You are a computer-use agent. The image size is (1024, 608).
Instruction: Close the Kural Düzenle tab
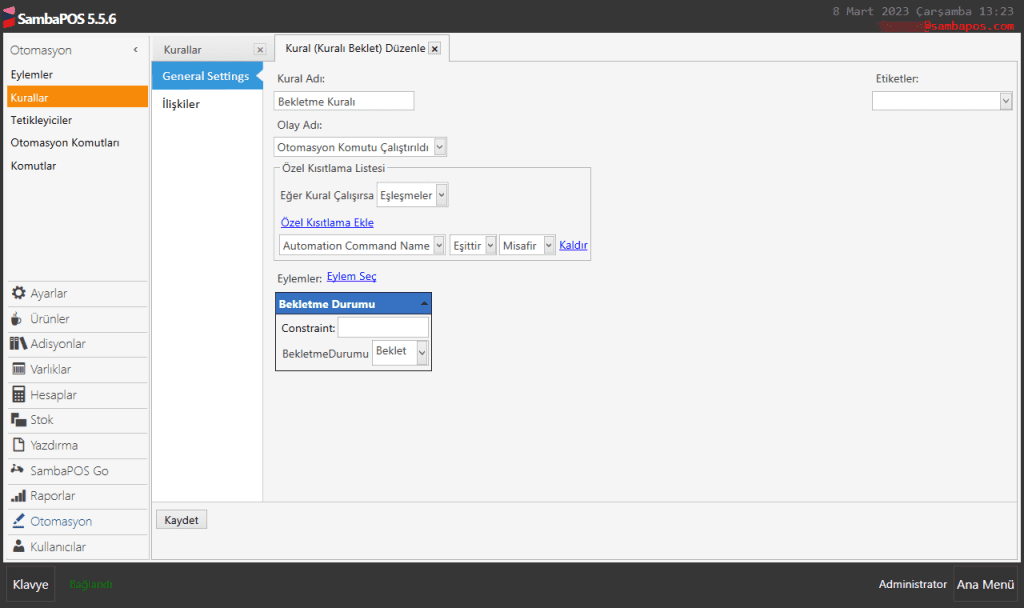click(434, 49)
